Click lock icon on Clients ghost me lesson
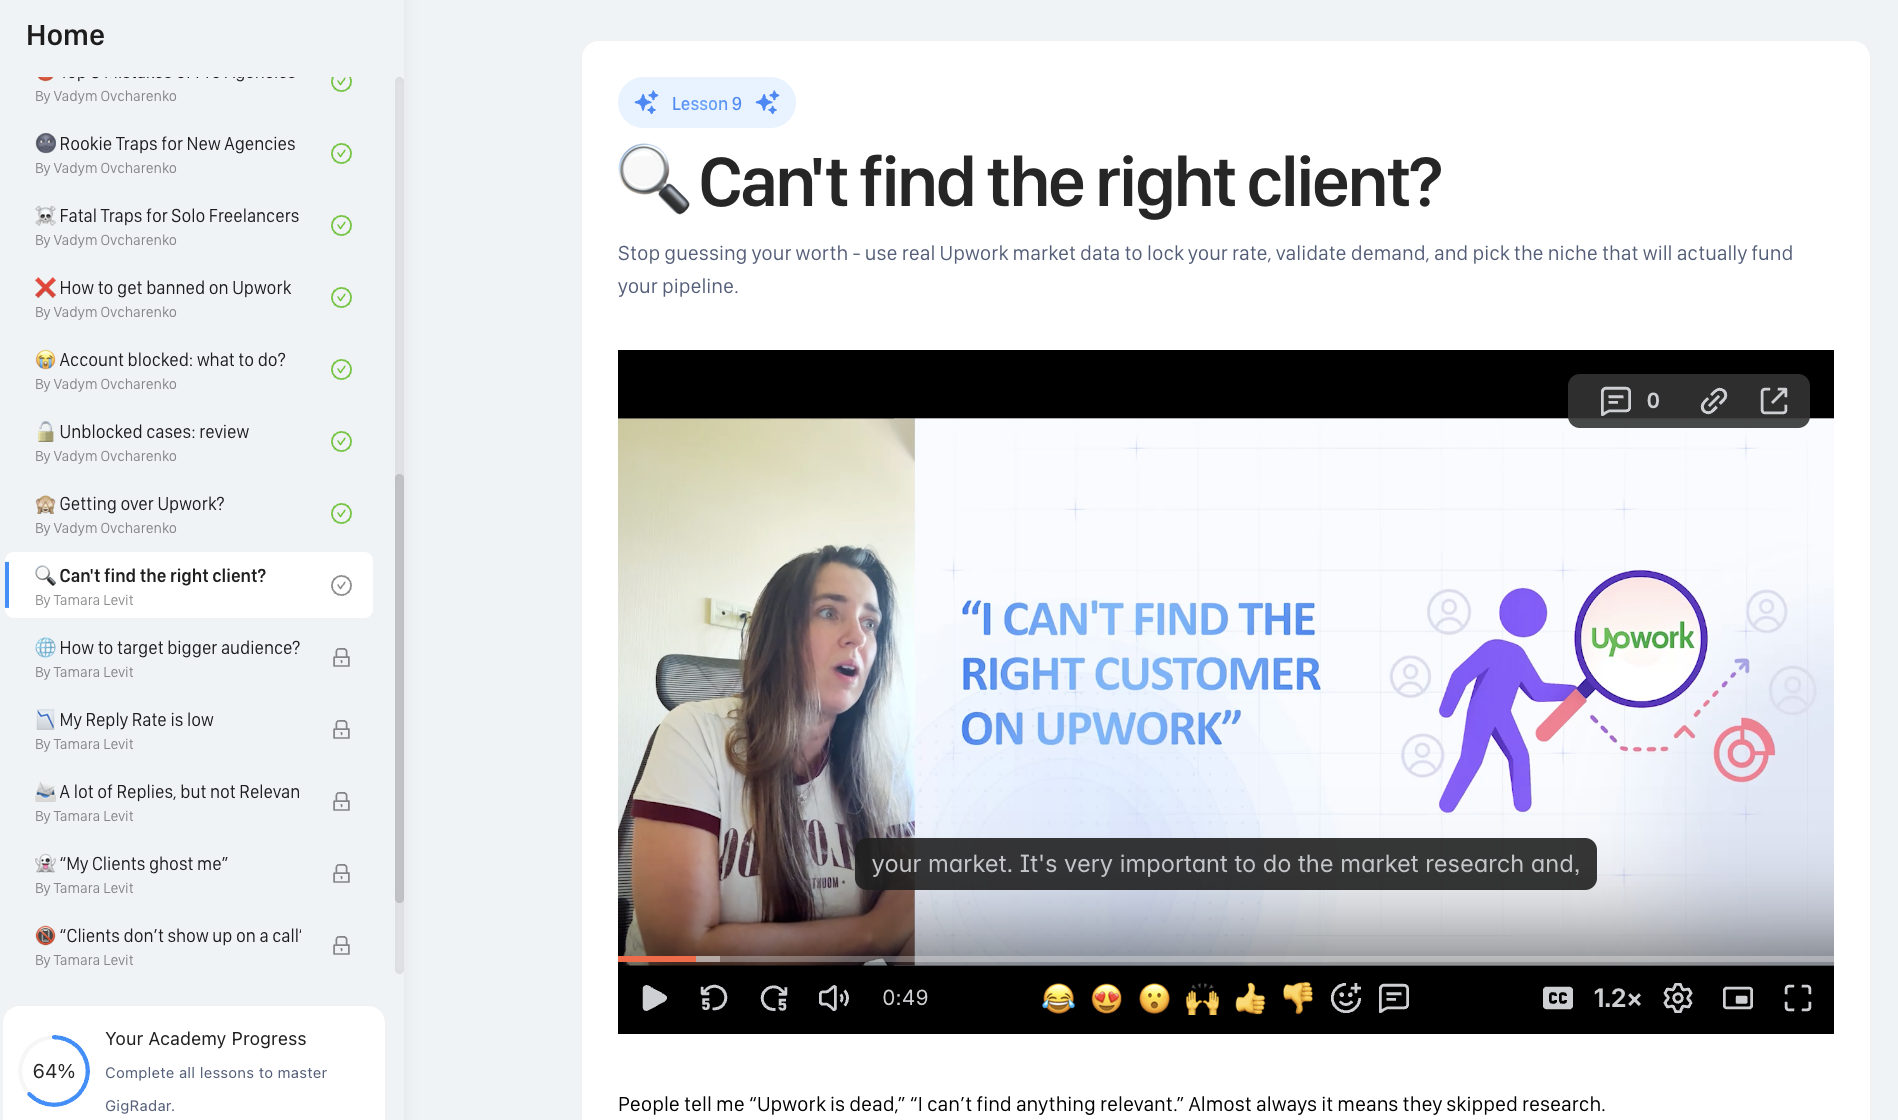 click(341, 873)
